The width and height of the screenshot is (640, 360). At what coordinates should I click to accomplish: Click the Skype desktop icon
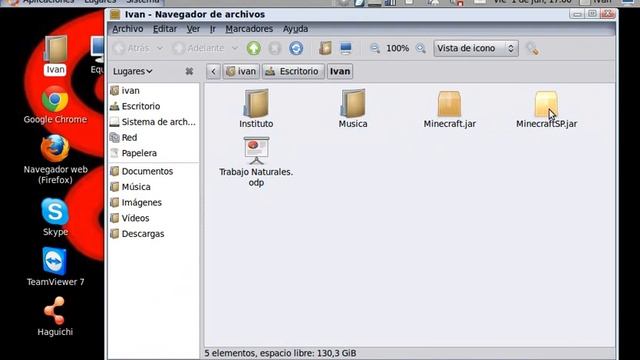(x=55, y=217)
